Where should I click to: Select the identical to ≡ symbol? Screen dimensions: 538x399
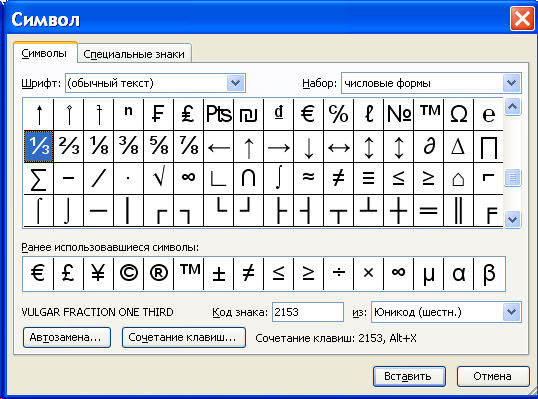pyautogui.click(x=369, y=178)
